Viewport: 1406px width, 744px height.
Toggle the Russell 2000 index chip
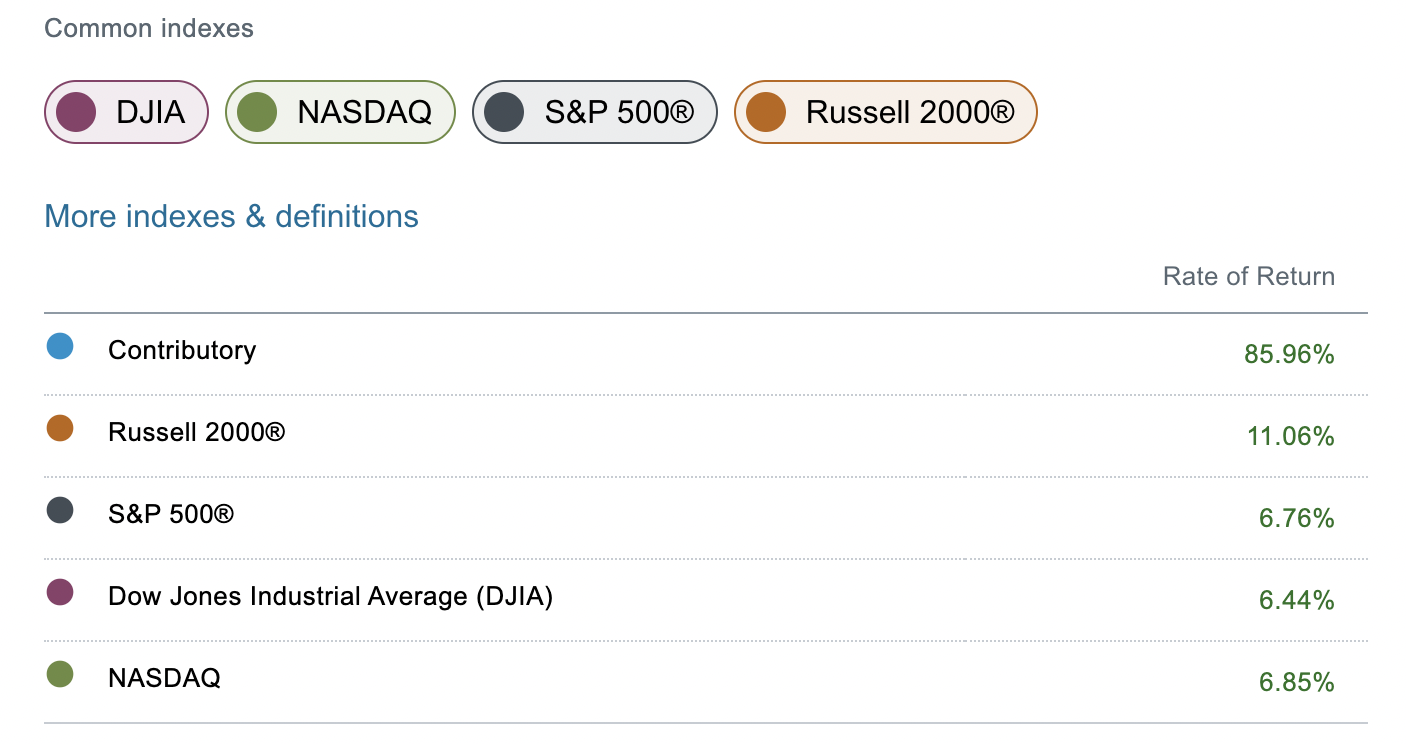point(886,112)
